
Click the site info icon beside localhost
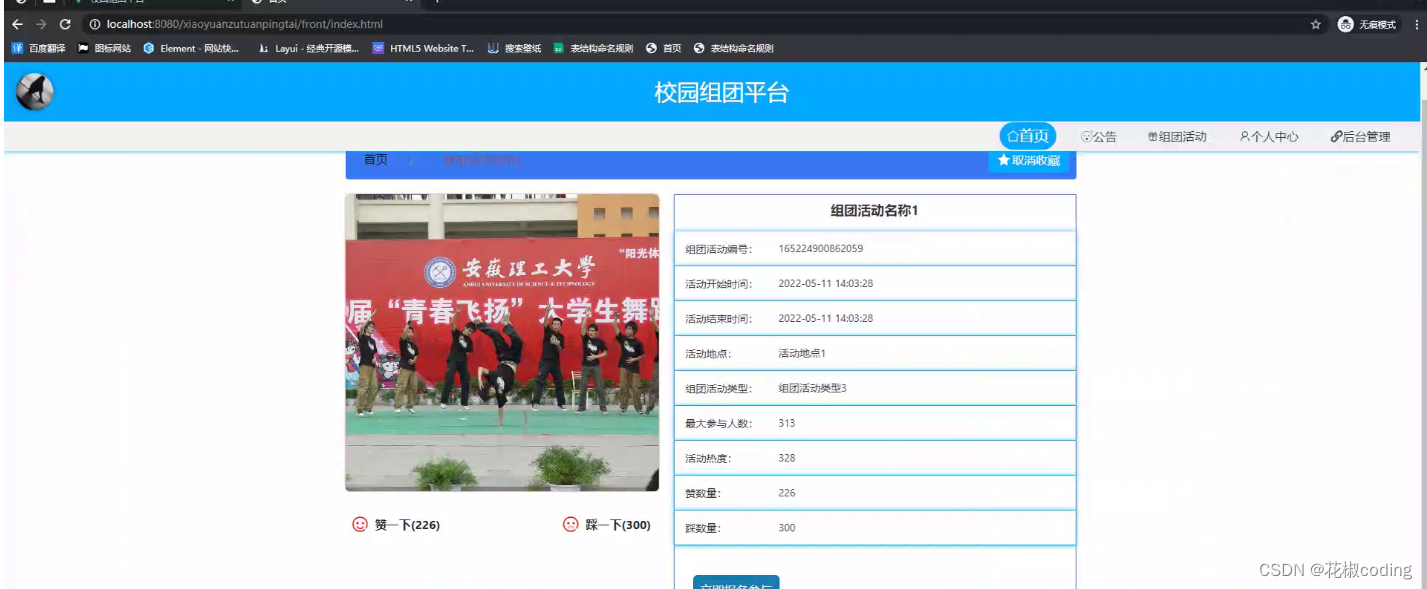(x=95, y=24)
